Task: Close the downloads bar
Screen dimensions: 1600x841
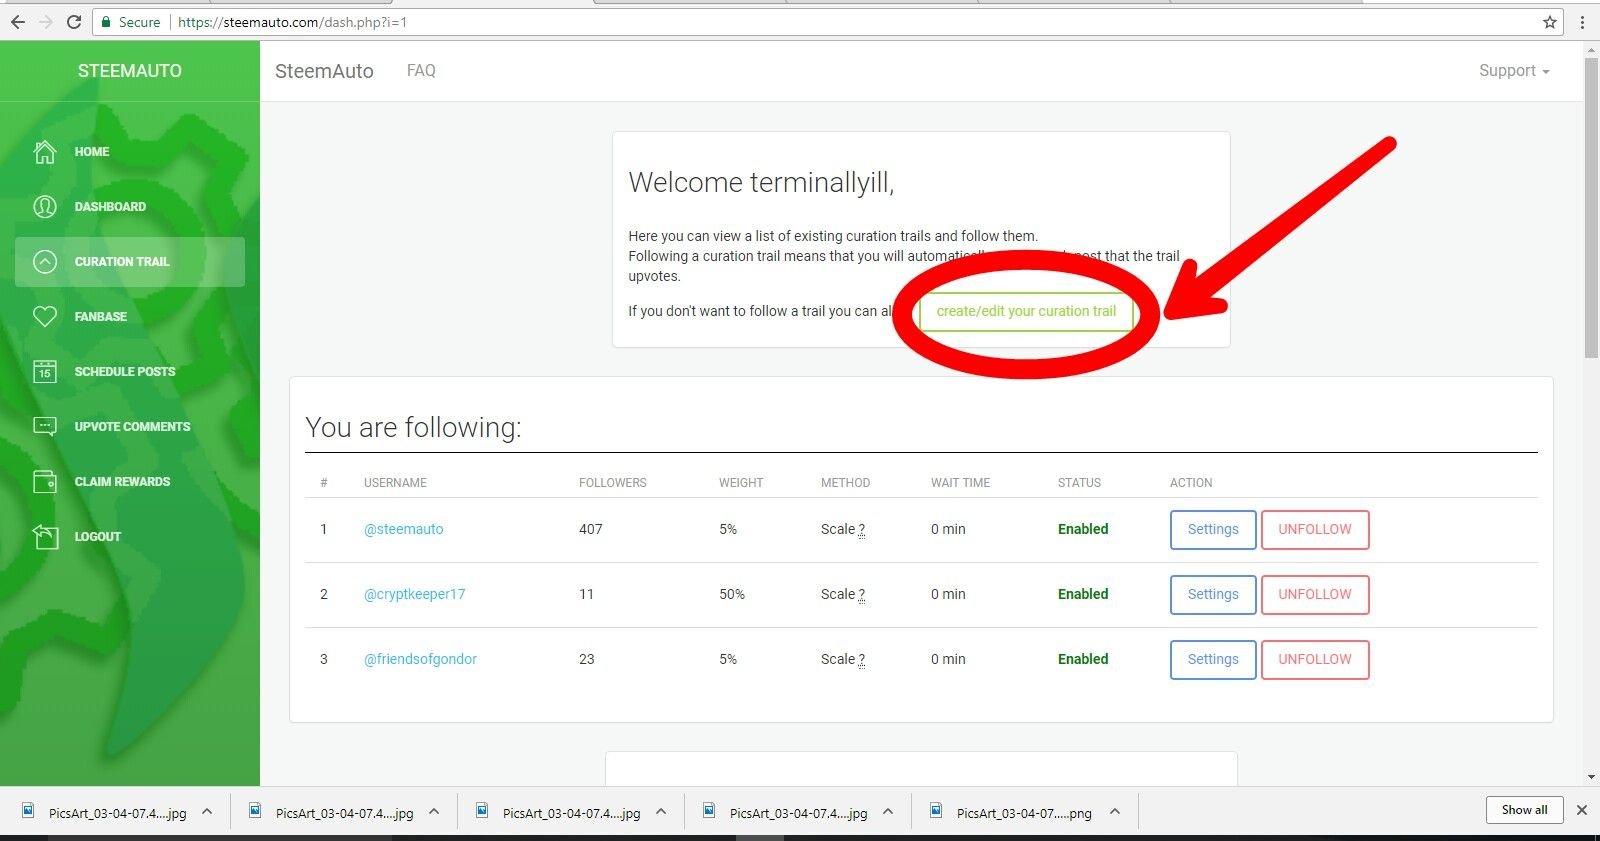Action: pos(1582,810)
